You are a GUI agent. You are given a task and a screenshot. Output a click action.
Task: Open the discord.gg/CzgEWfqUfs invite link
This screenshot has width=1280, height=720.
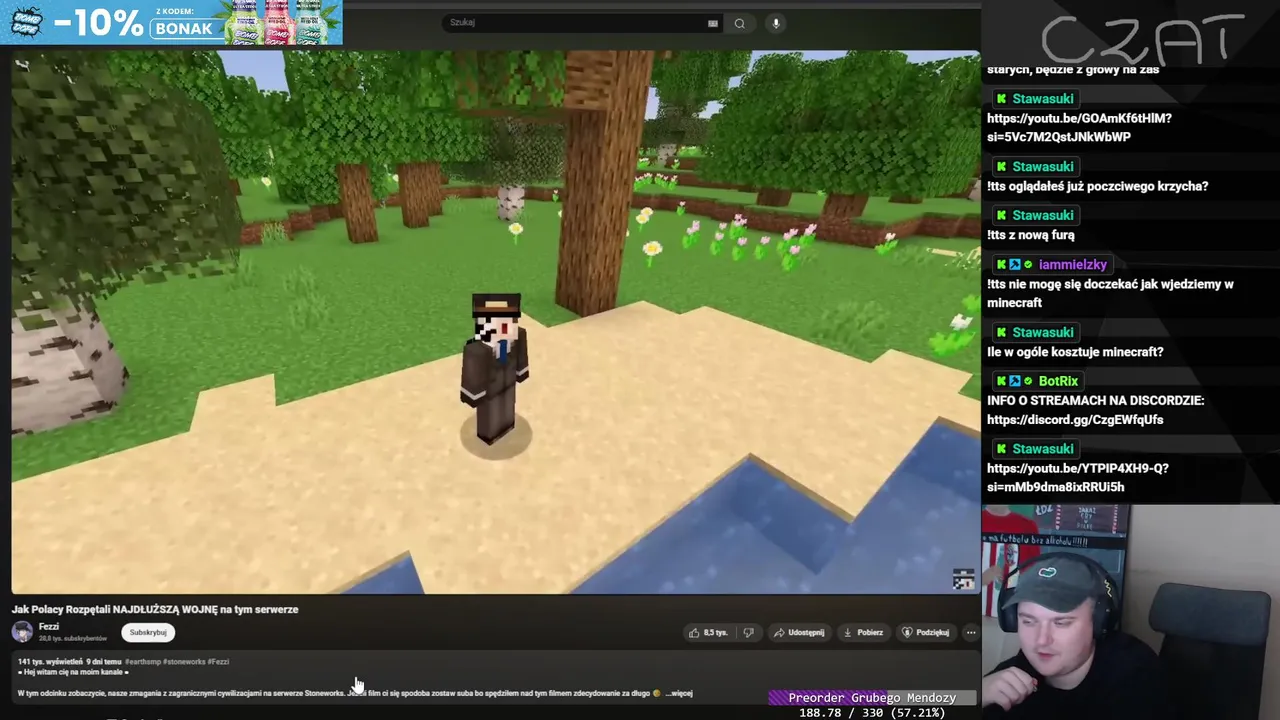[1075, 420]
